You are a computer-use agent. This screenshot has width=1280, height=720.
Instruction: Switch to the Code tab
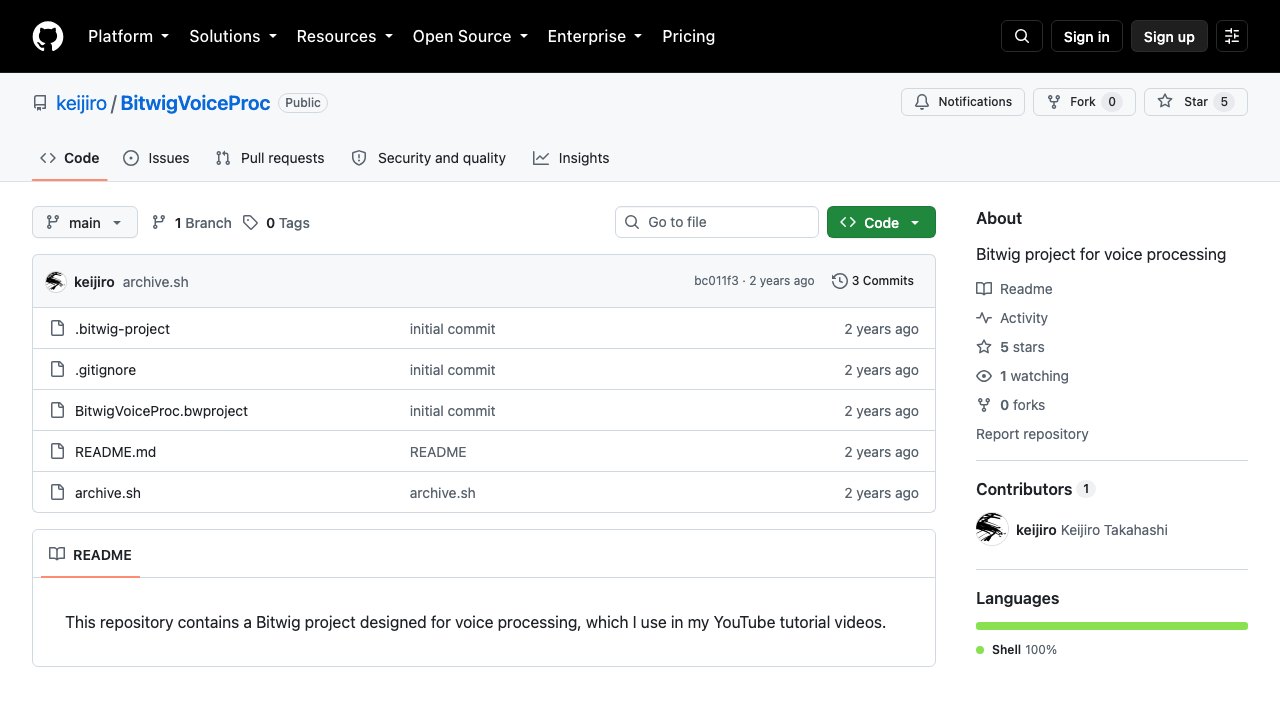point(69,158)
